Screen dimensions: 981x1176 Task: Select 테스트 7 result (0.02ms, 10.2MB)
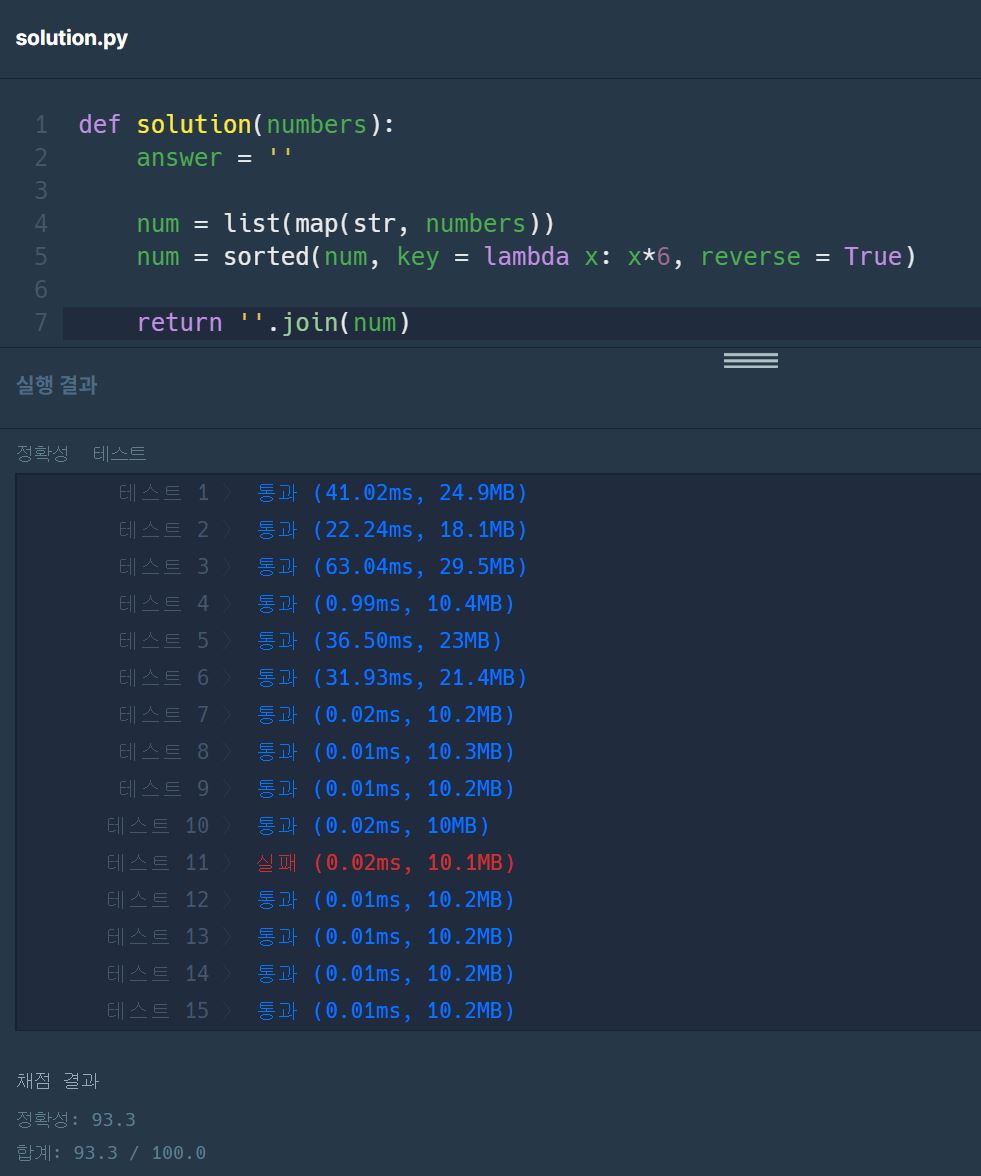pyautogui.click(x=316, y=715)
